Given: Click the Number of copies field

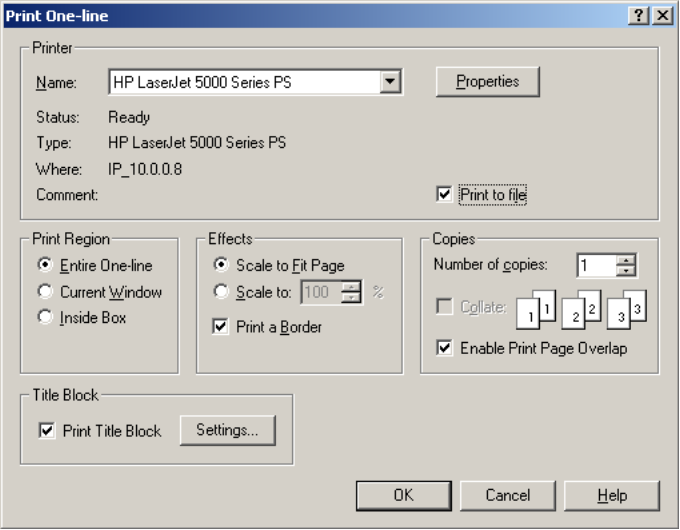Looking at the screenshot, I should pyautogui.click(x=597, y=265).
